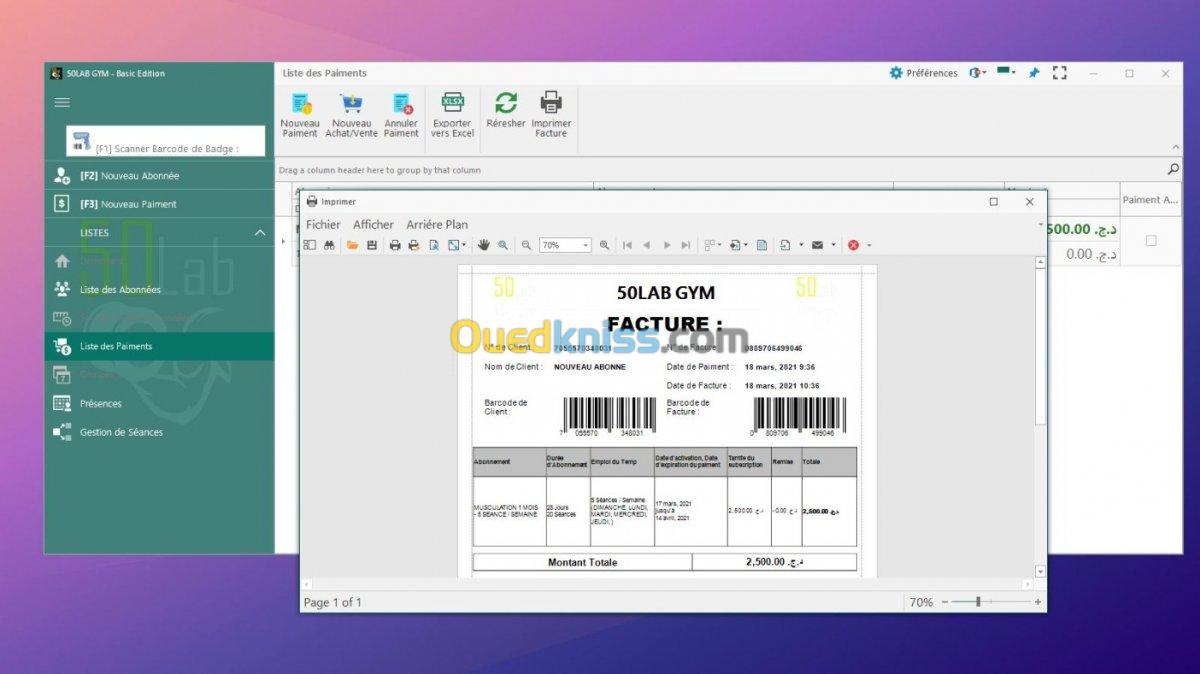1200x674 pixels.
Task: Click the Réfresher refresh icon
Action: (x=506, y=102)
